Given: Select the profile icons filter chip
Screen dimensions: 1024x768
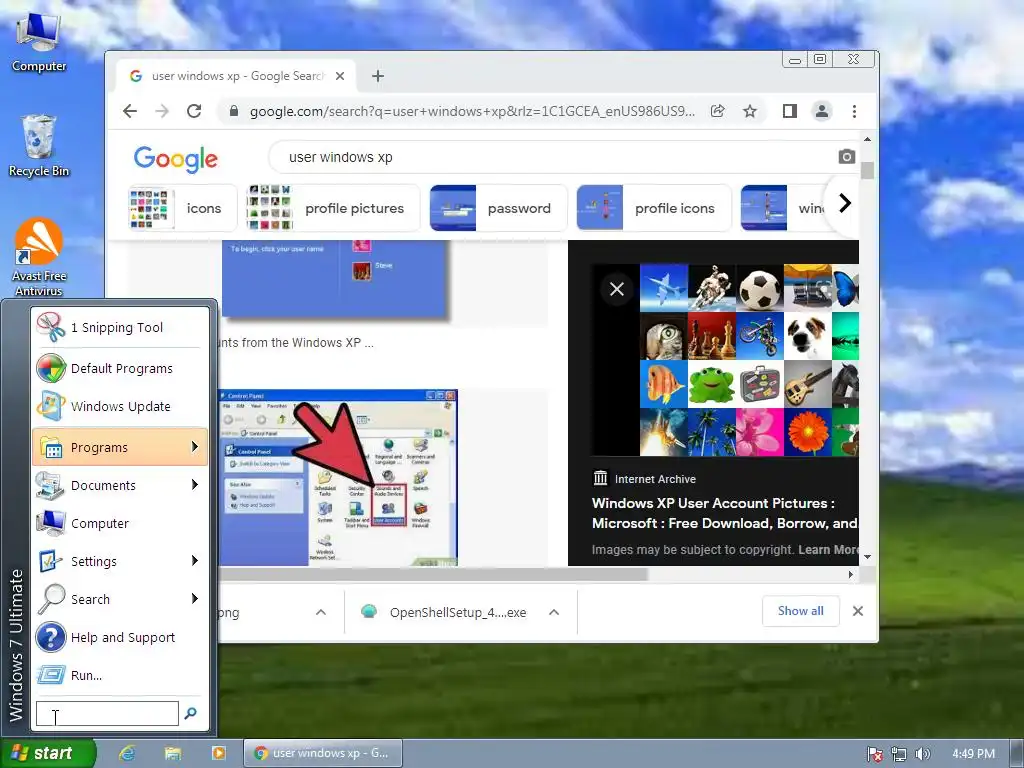Looking at the screenshot, I should [654, 208].
